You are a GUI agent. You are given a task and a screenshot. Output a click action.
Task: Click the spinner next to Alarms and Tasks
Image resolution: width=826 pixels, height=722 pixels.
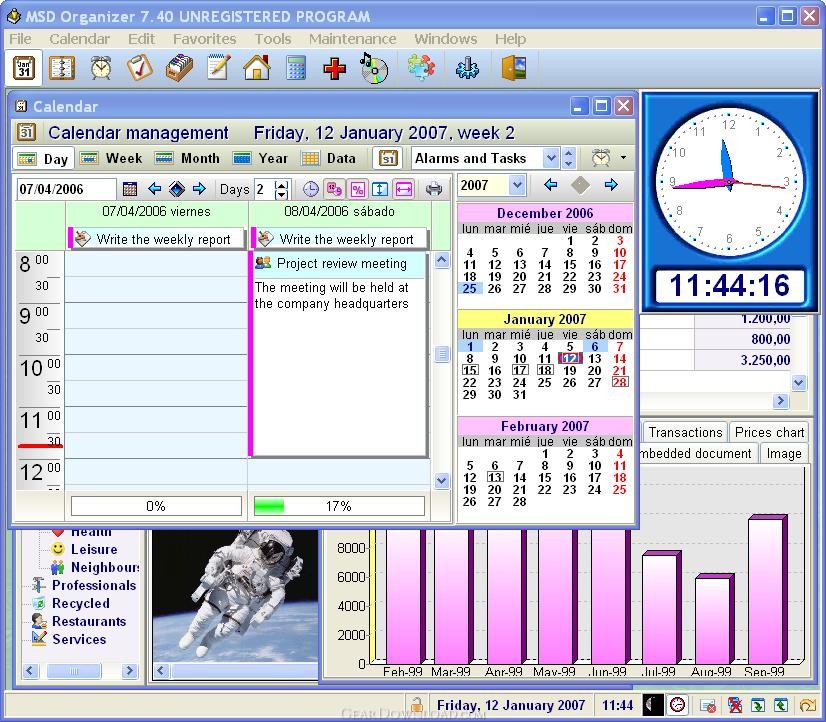click(568, 158)
